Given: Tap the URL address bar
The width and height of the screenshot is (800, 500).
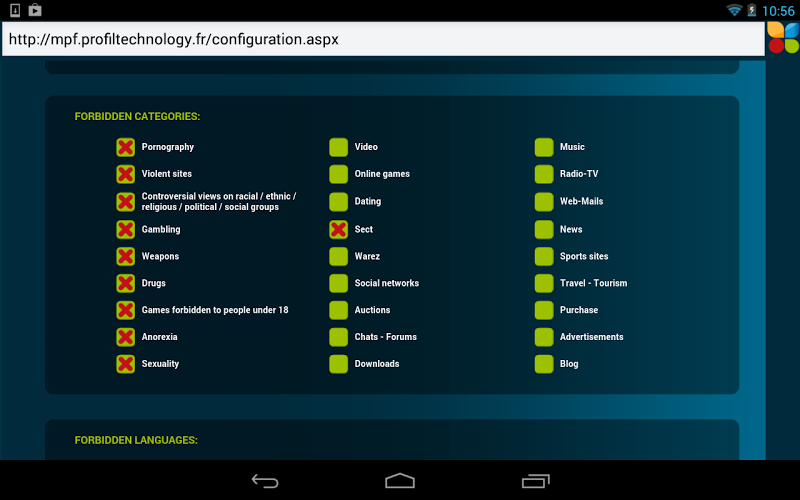Looking at the screenshot, I should 383,39.
